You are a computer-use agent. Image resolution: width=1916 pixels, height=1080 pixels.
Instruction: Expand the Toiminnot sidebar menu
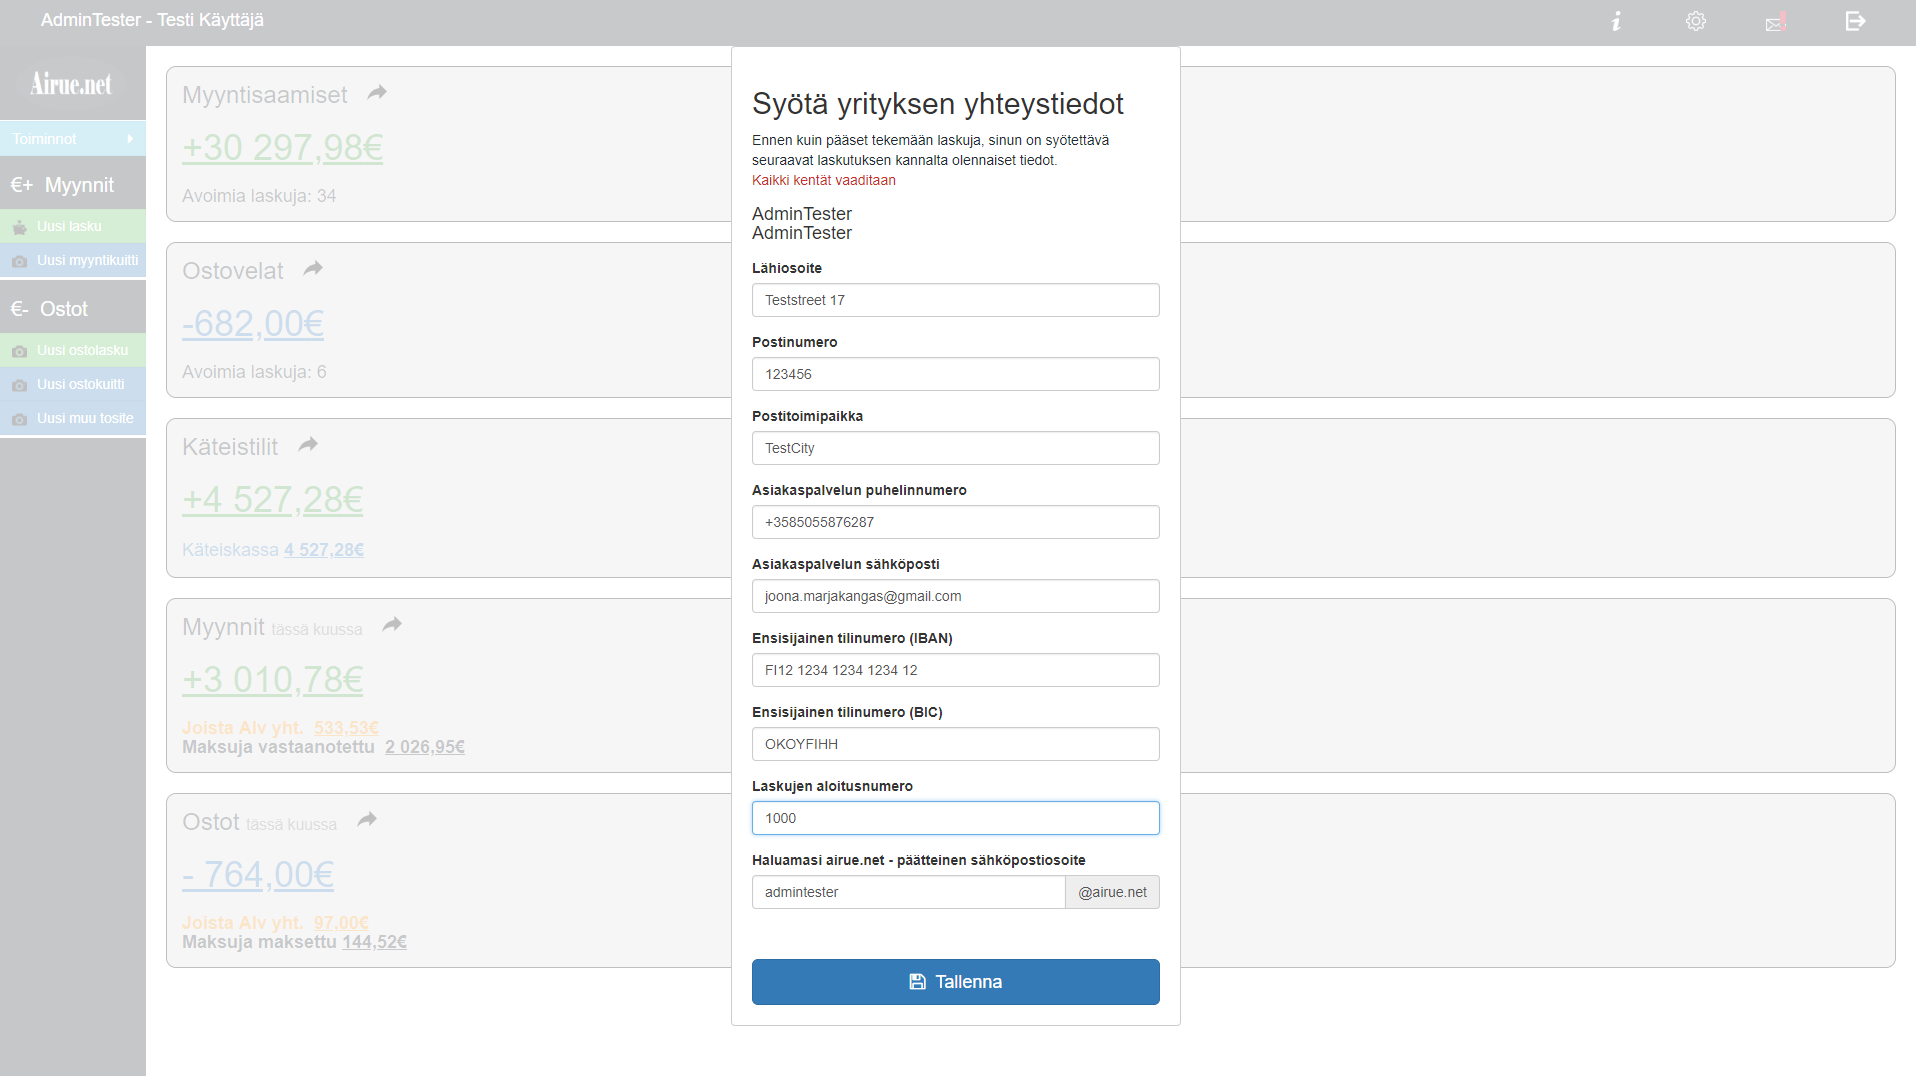[x=73, y=139]
